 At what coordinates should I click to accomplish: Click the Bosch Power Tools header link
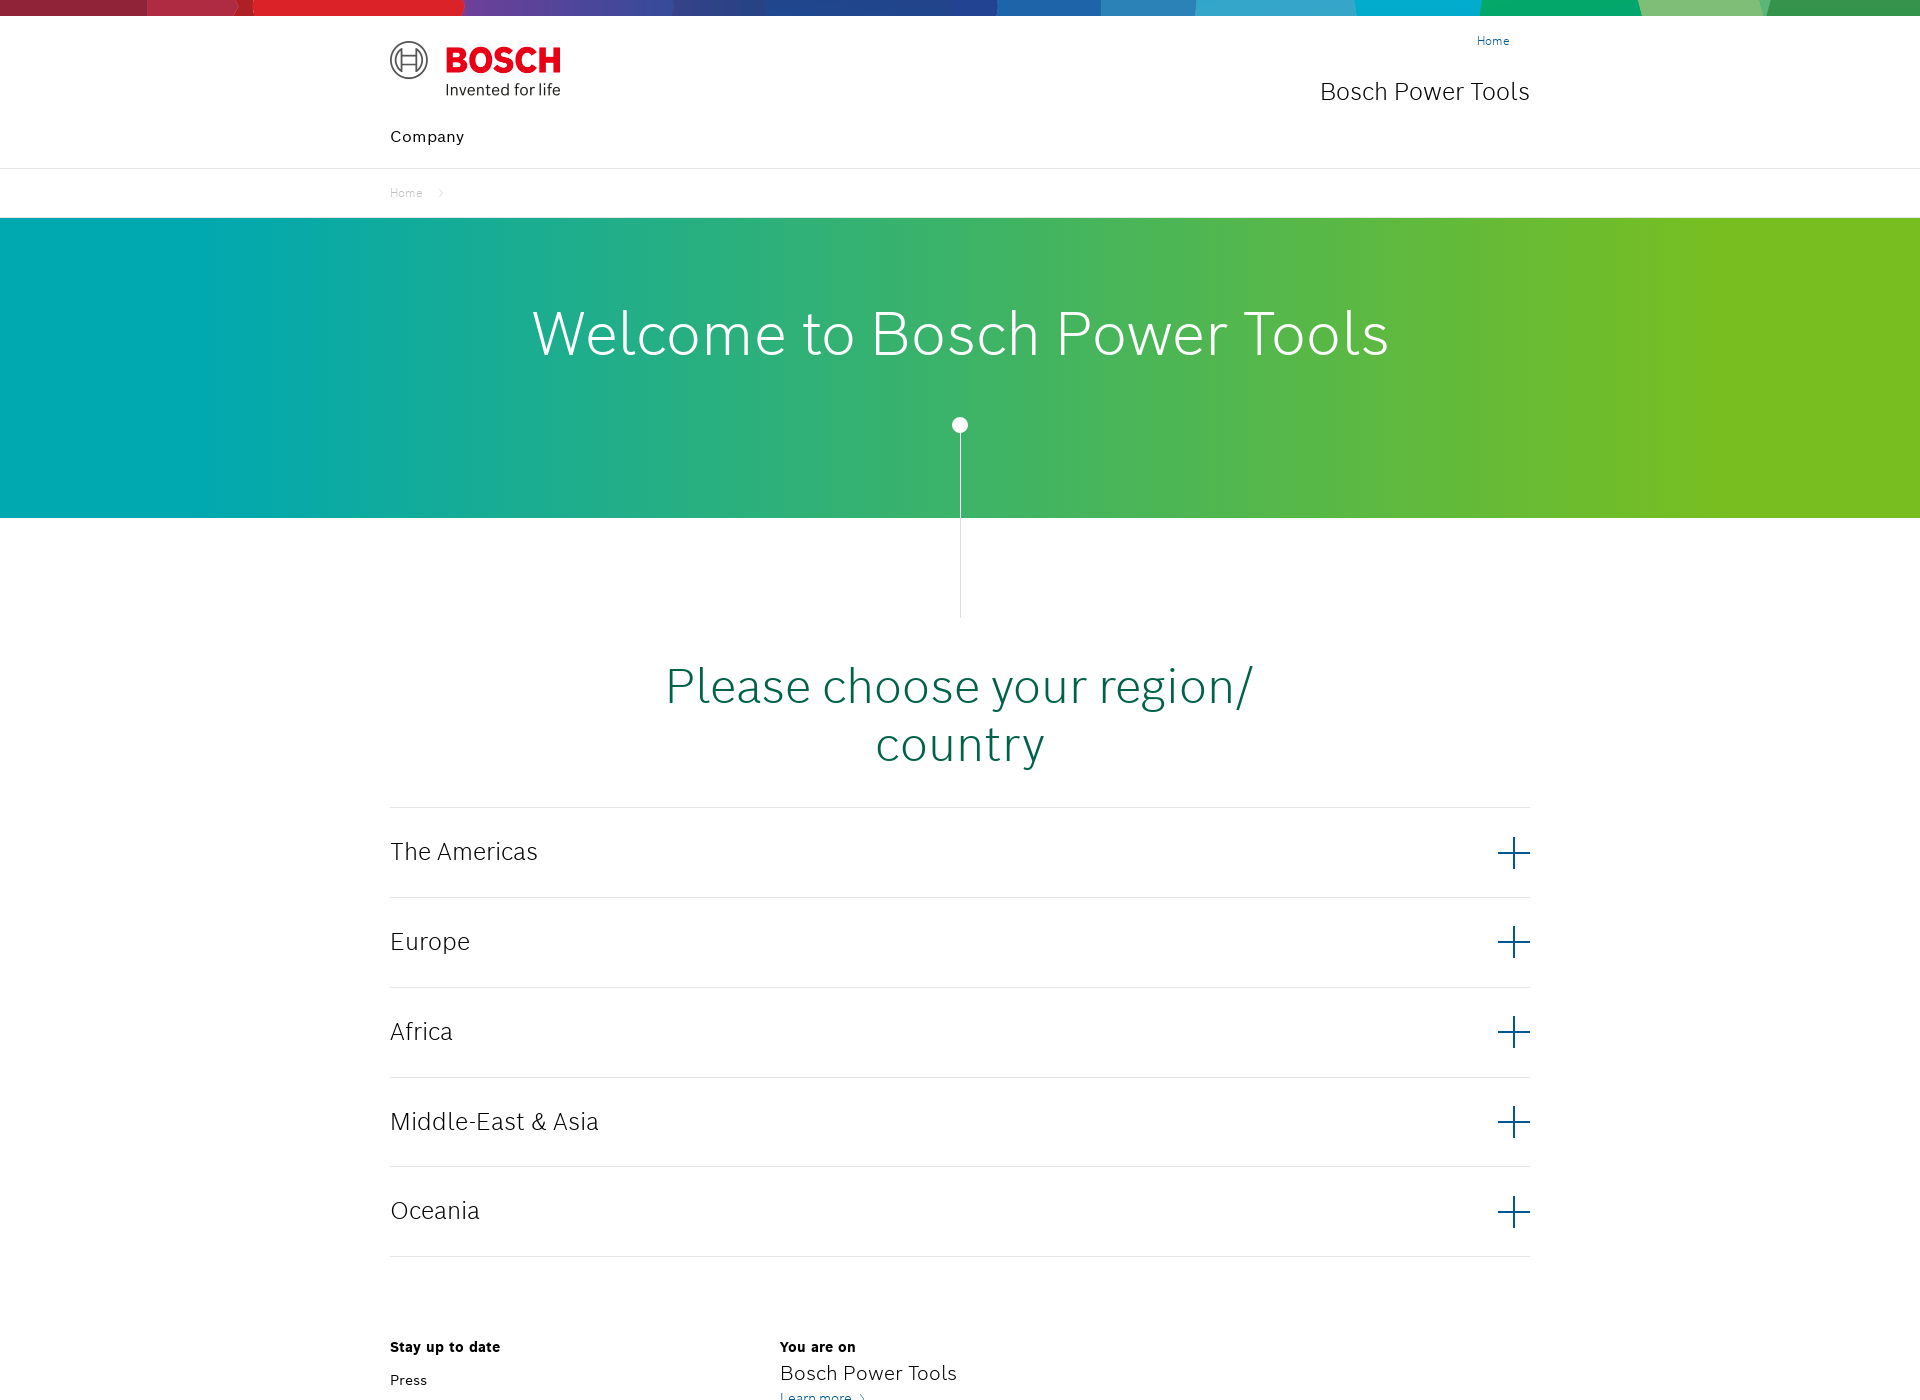[x=1425, y=91]
